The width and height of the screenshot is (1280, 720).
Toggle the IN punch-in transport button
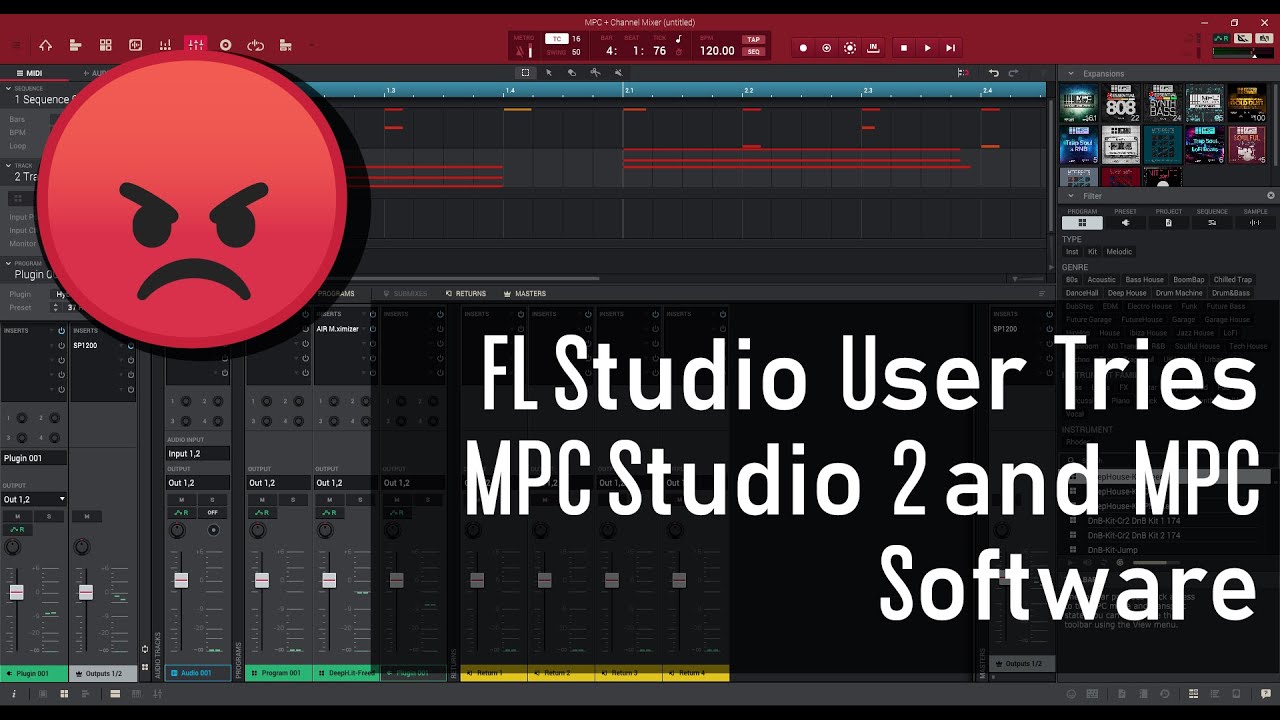pyautogui.click(x=873, y=48)
